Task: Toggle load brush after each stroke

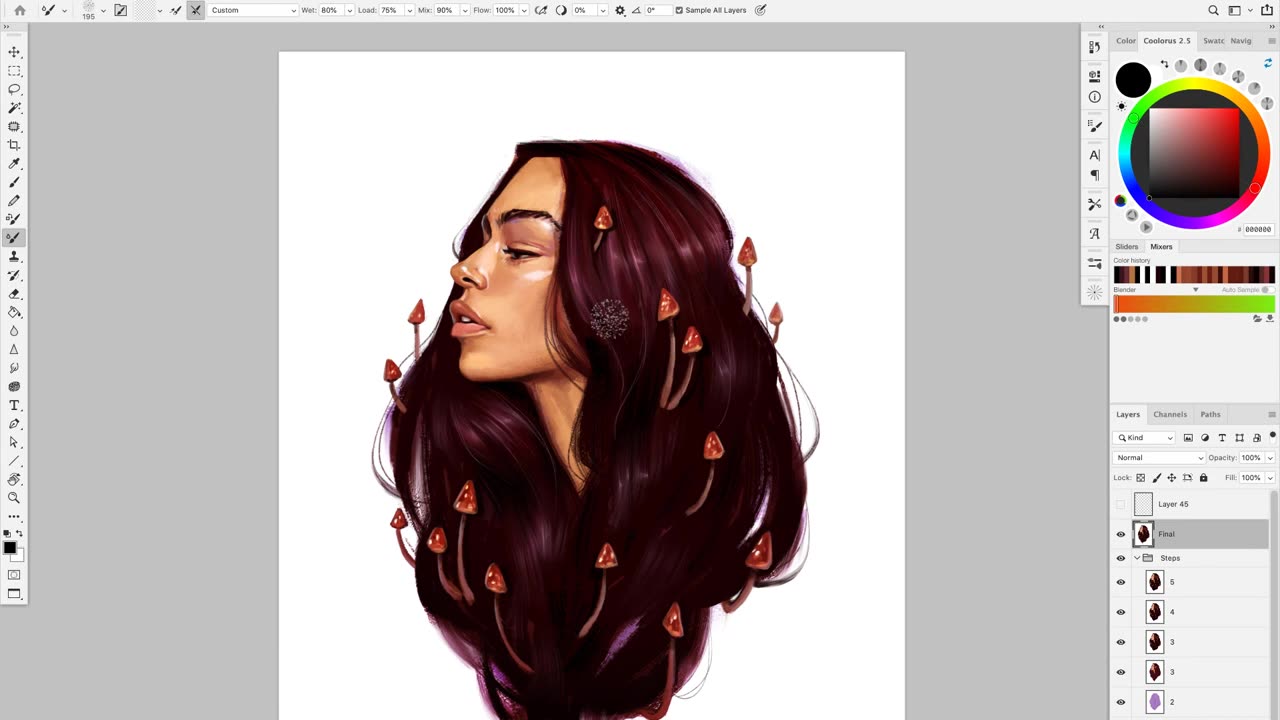Action: coord(175,10)
